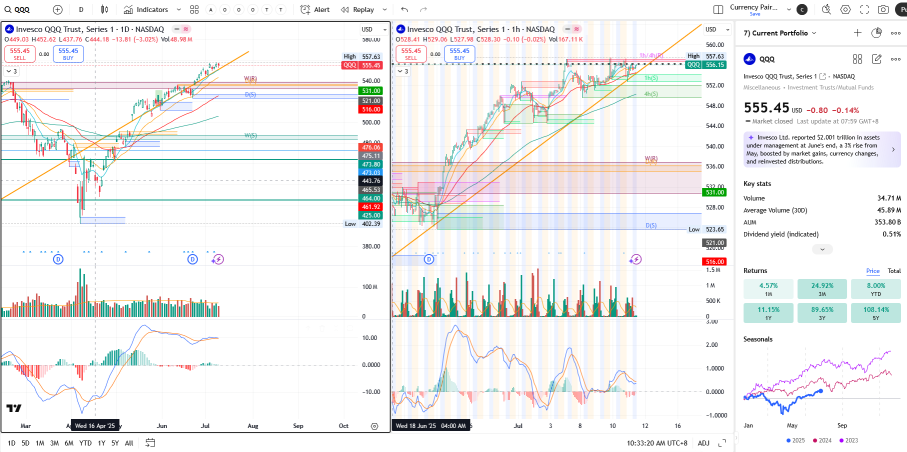This screenshot has width=907, height=452.
Task: Select the 4.57% 1W returns tile
Action: coord(768,289)
